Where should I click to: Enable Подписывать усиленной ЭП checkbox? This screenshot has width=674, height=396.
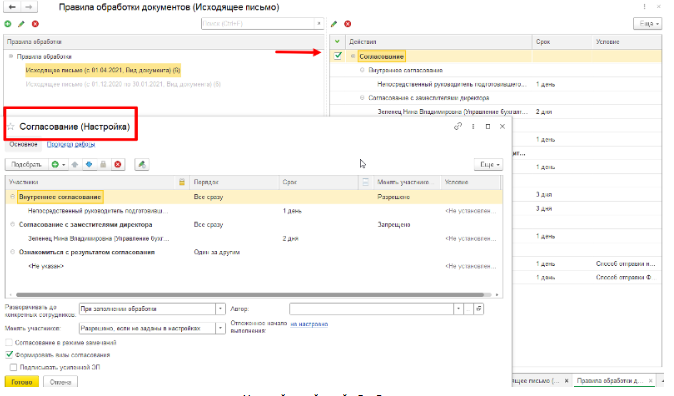13,367
